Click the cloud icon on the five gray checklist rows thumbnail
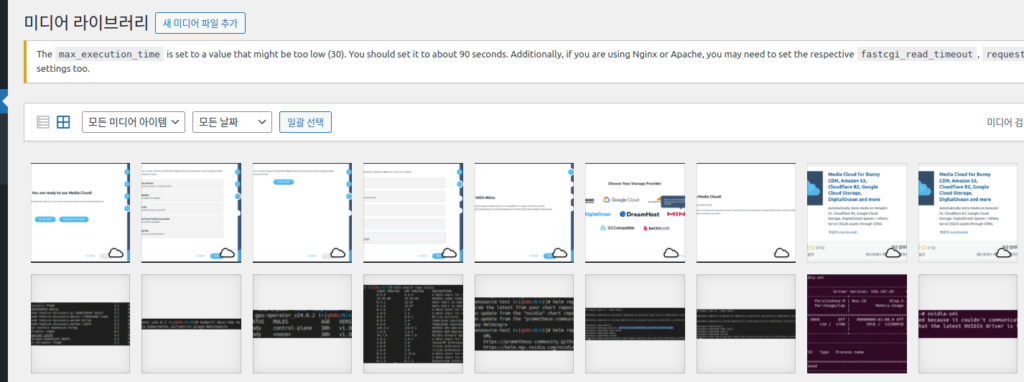Screen dimensions: 1024x382 pyautogui.click(x=227, y=253)
